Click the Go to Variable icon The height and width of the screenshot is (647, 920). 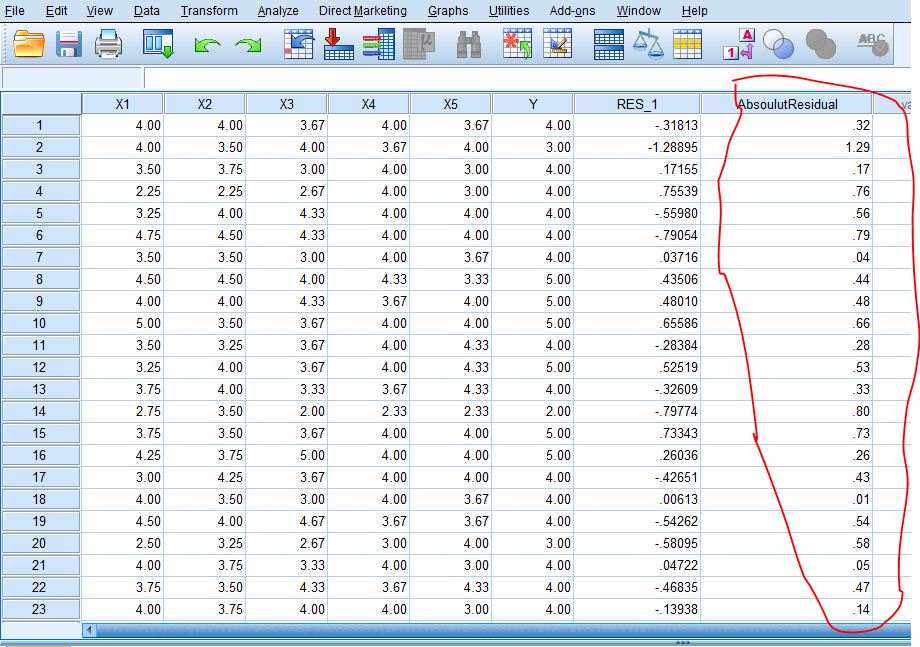pos(339,45)
